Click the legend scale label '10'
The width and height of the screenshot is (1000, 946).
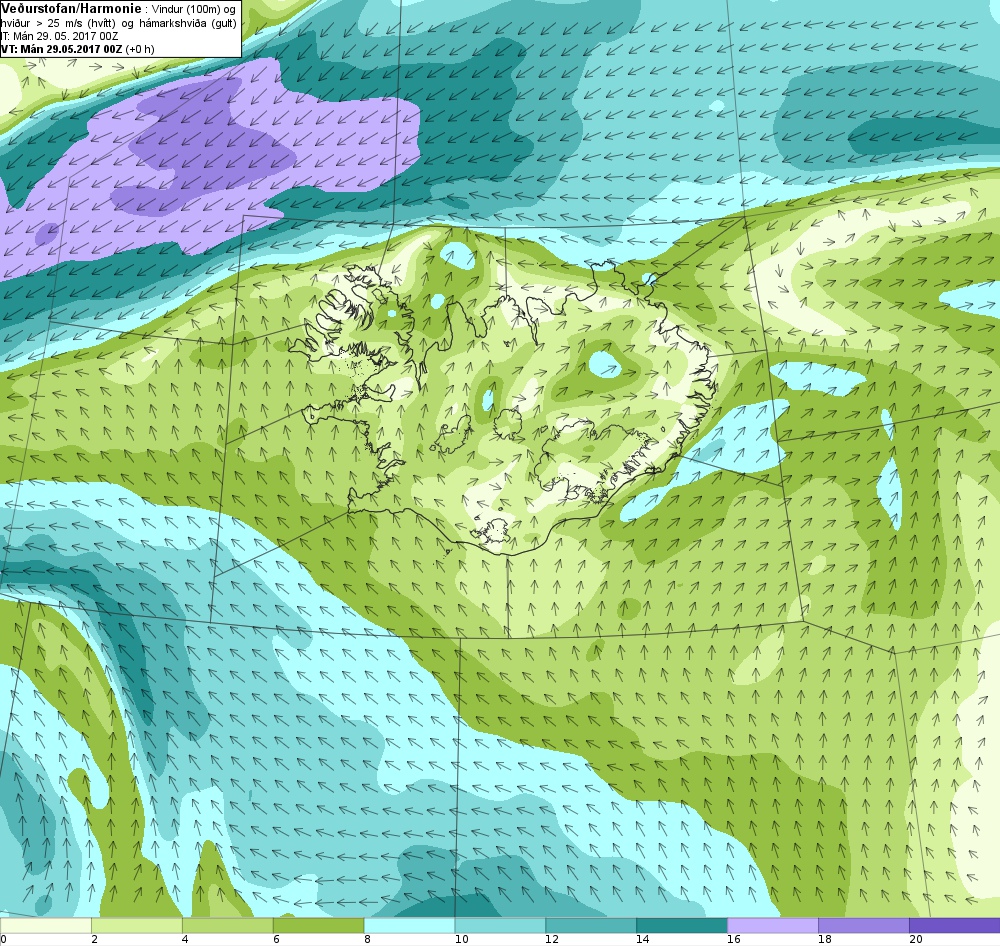point(462,940)
